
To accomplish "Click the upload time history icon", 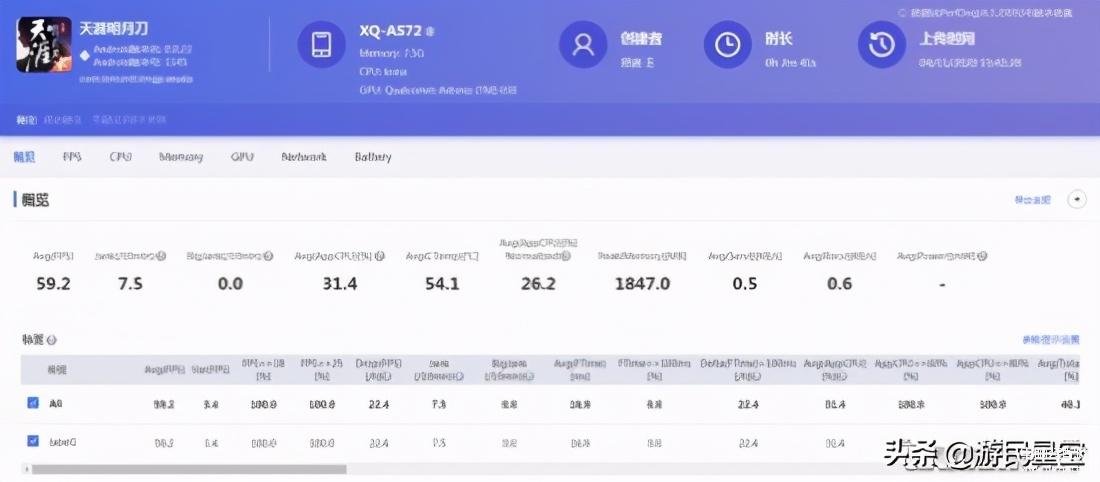I will [882, 44].
